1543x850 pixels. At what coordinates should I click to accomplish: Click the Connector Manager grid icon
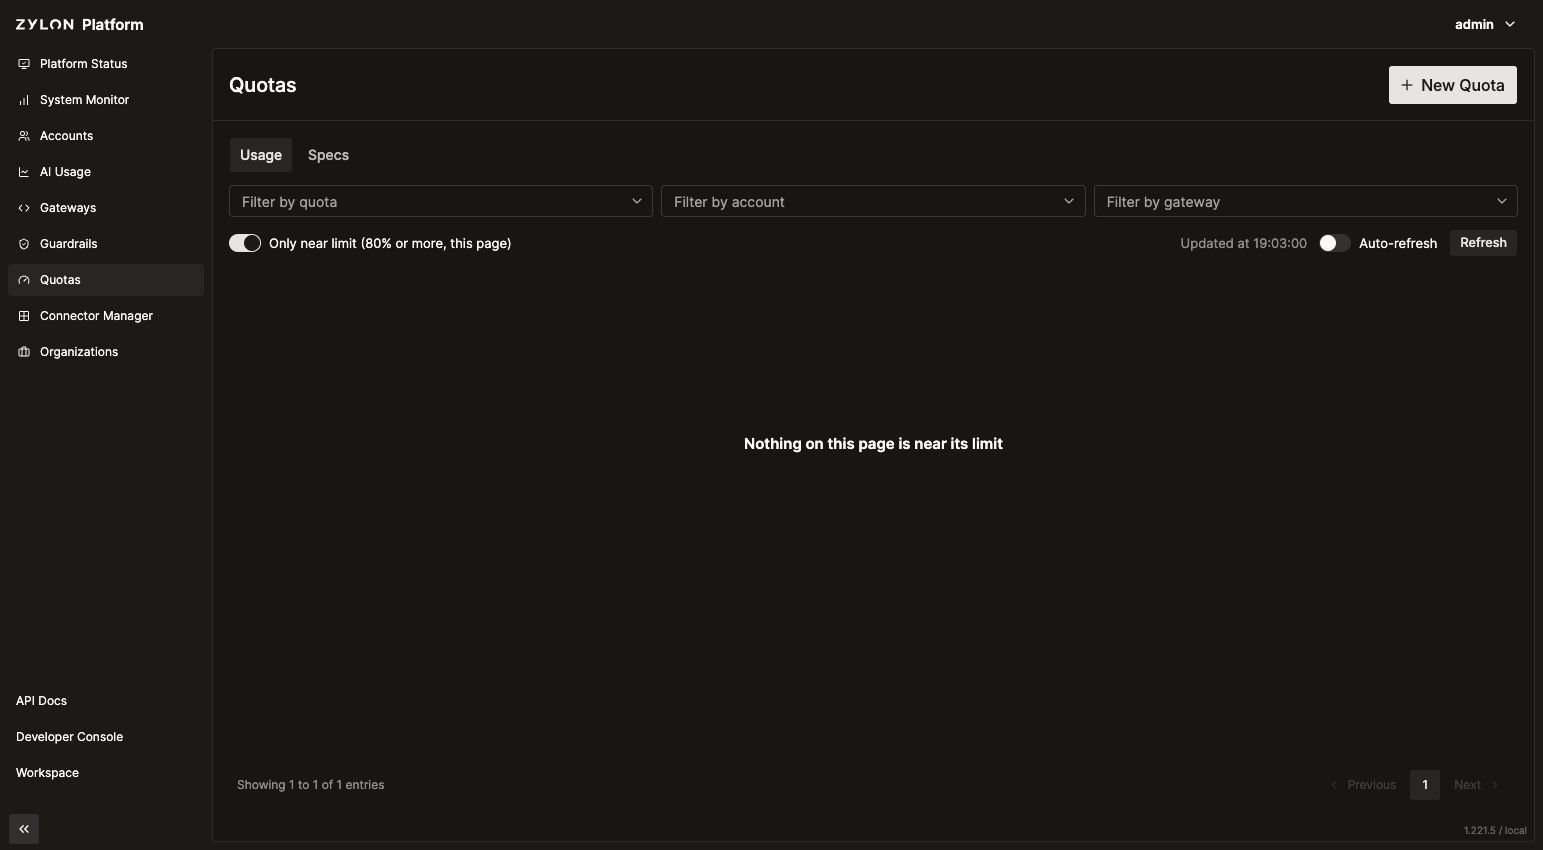(x=24, y=316)
